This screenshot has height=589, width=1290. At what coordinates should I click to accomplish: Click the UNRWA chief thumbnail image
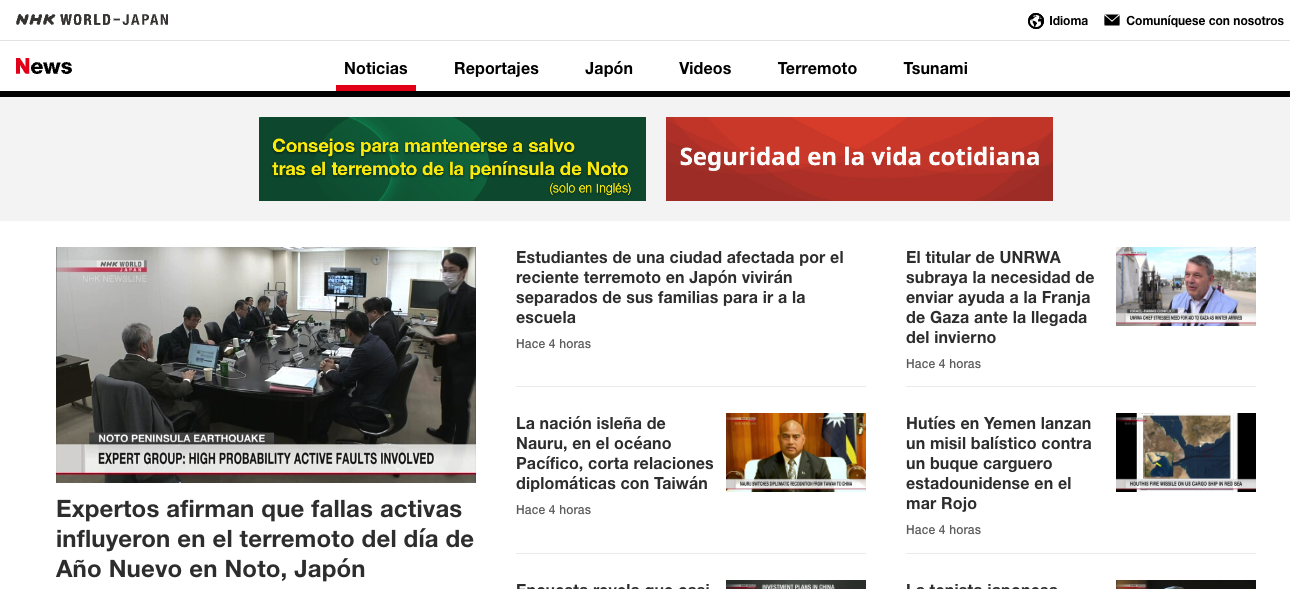pyautogui.click(x=1186, y=286)
